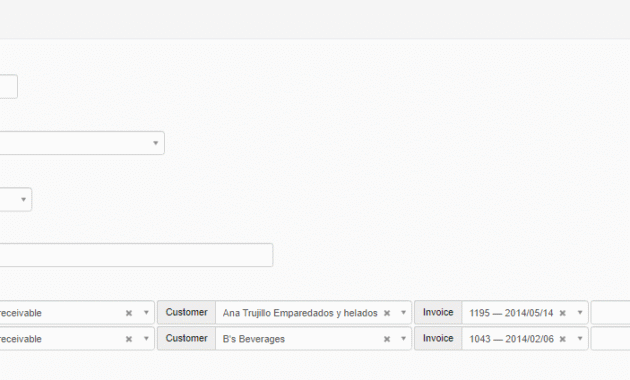630x380 pixels.
Task: Expand invoice 1195 dropdown arrow
Action: 580,313
